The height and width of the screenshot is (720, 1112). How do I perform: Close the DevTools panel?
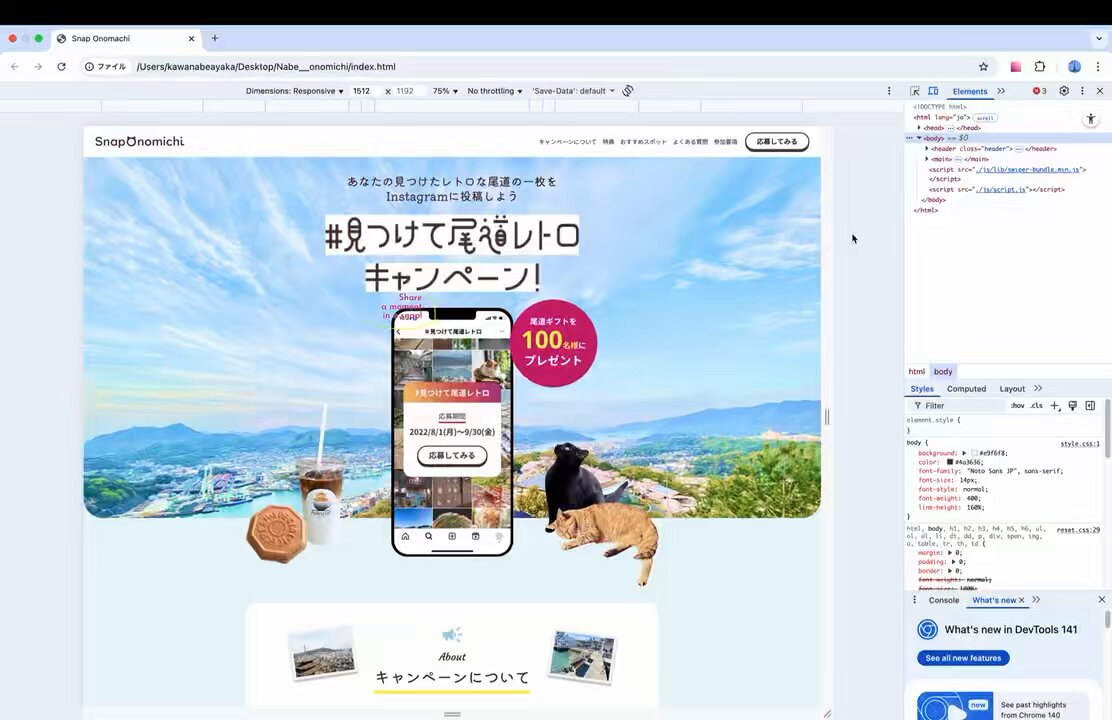coord(1100,91)
